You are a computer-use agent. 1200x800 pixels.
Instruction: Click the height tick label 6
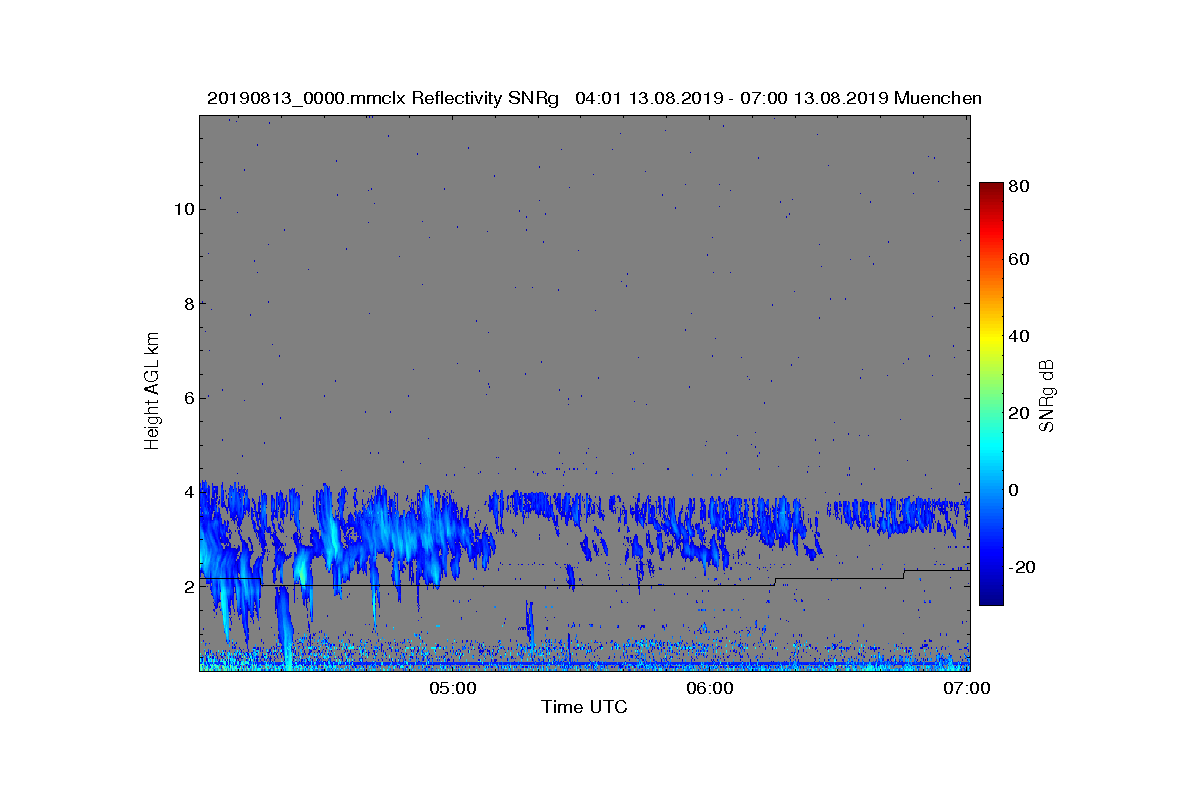pos(187,397)
